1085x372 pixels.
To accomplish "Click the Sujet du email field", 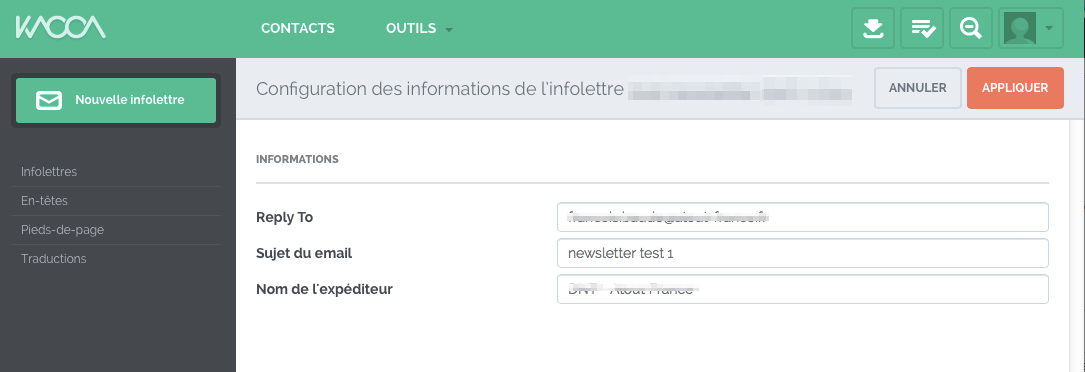I will (x=803, y=253).
